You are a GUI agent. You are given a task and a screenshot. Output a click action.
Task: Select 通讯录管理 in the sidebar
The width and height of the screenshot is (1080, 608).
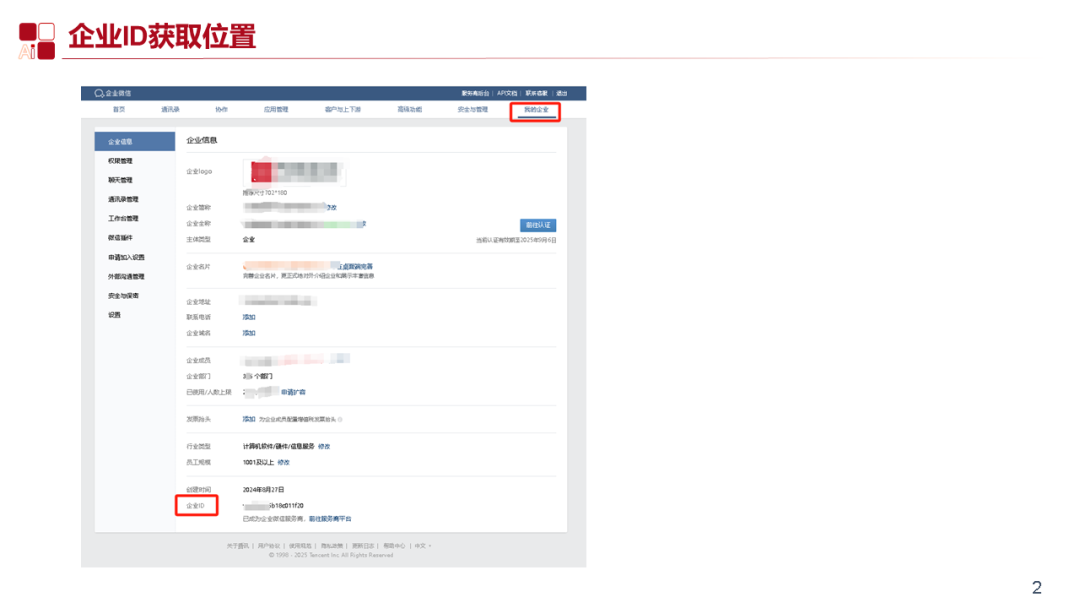123,200
